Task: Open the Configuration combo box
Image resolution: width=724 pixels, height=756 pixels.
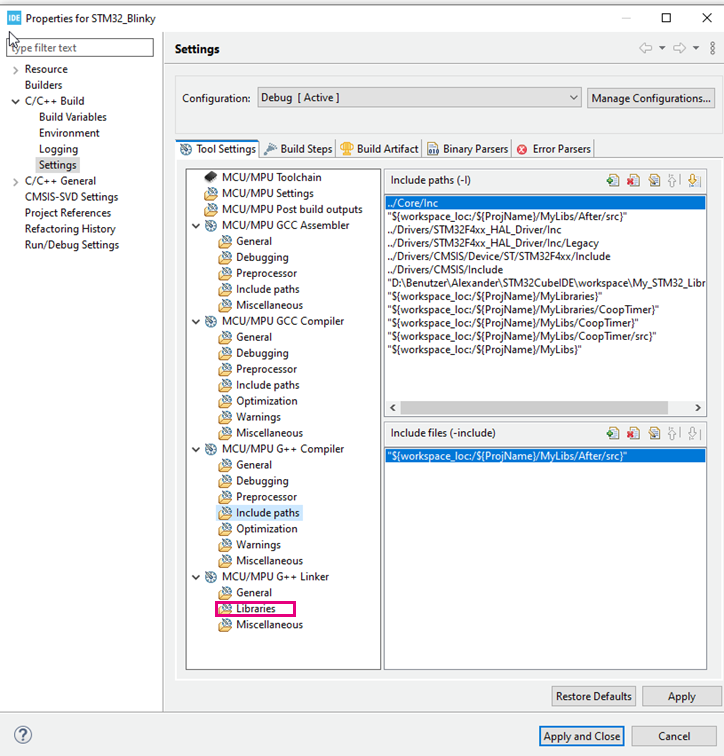Action: pos(419,98)
